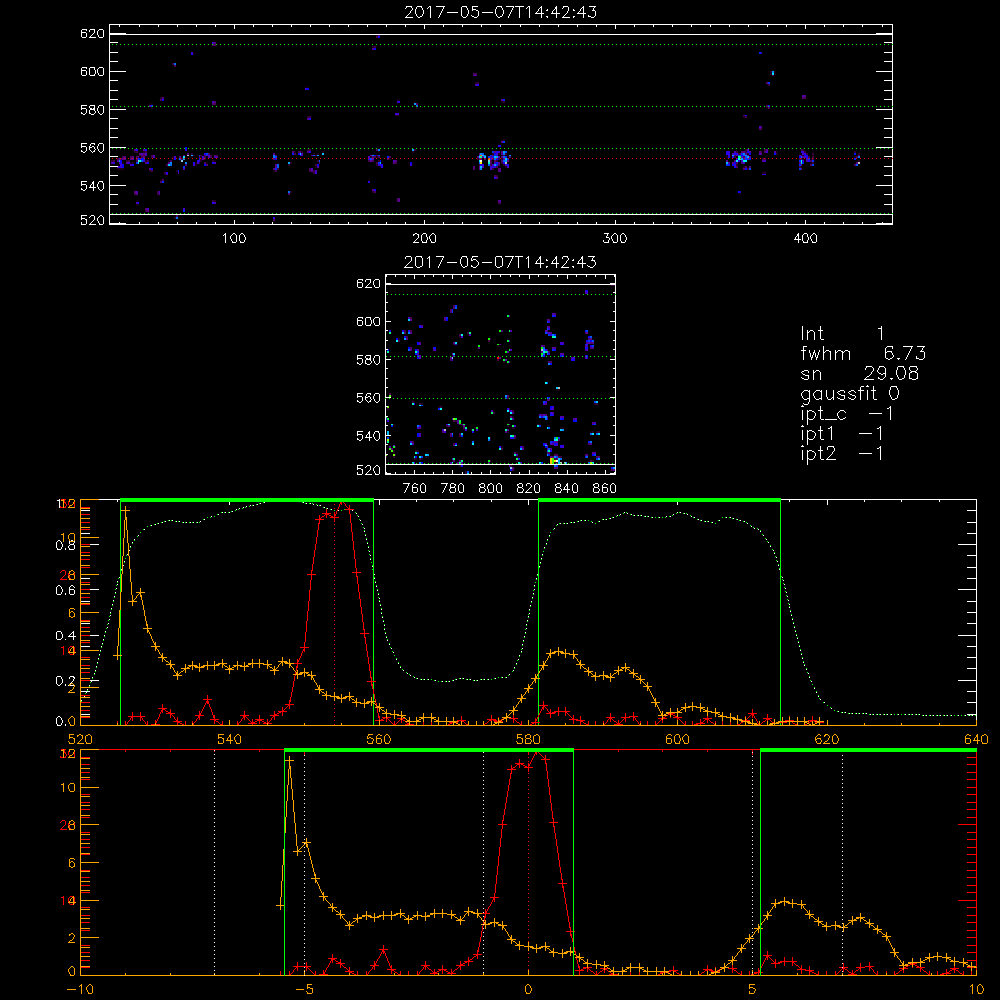Image resolution: width=1000 pixels, height=1000 pixels.
Task: Click x-axis label 860 on middle image
Action: [605, 489]
